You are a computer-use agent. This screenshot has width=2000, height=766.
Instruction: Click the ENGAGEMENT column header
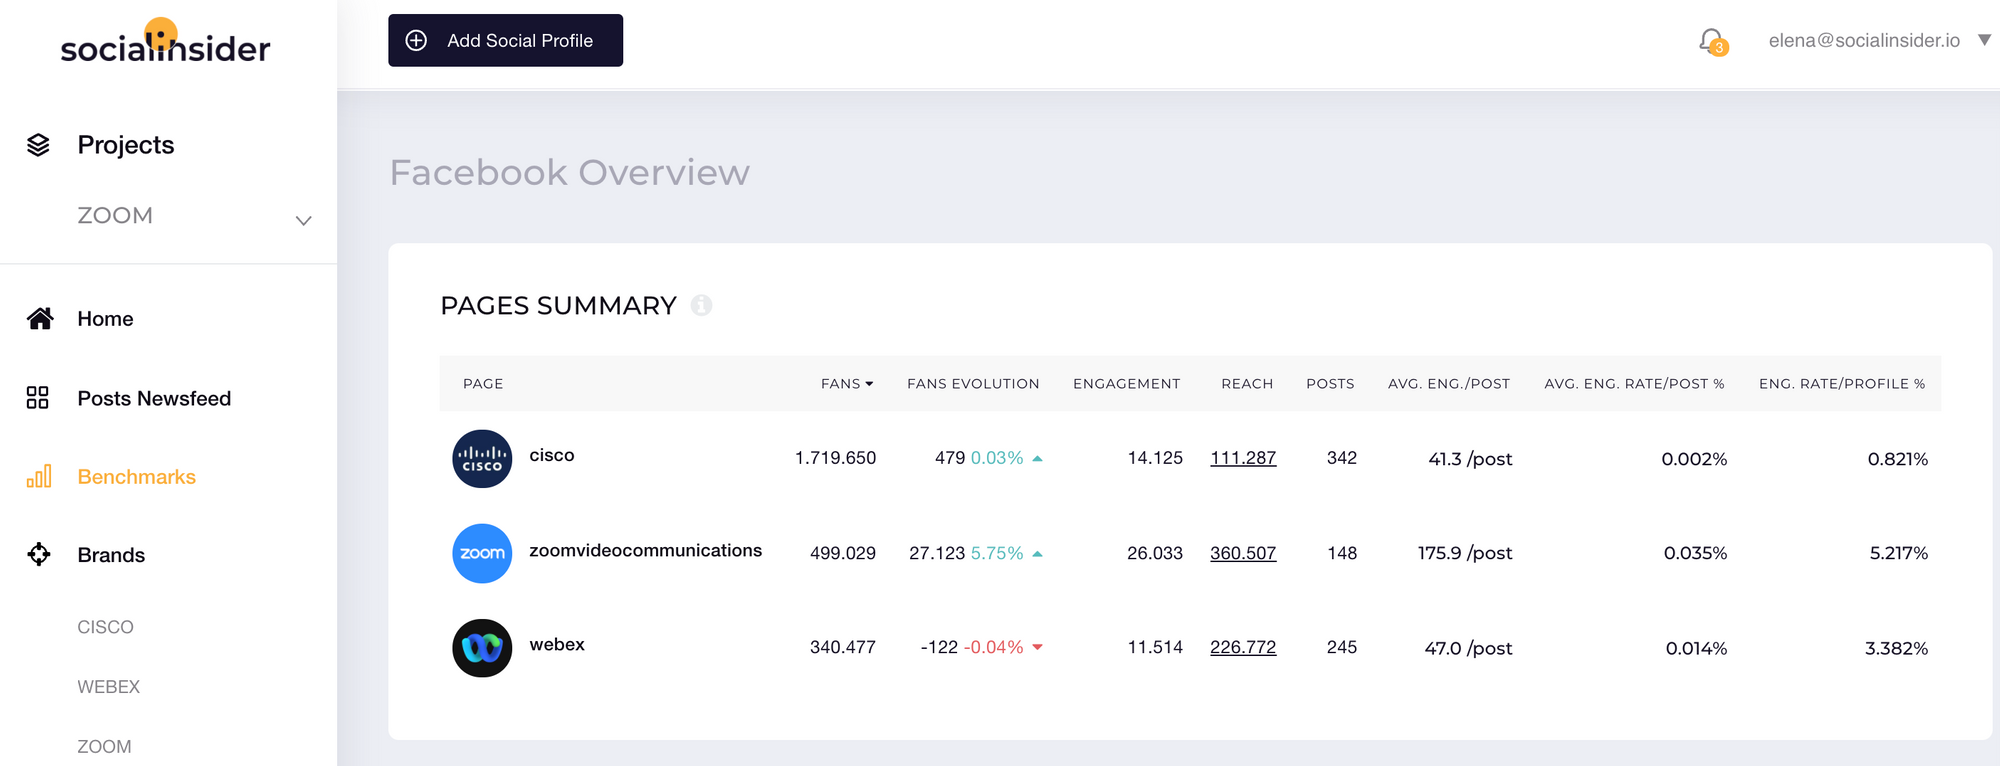coord(1127,384)
